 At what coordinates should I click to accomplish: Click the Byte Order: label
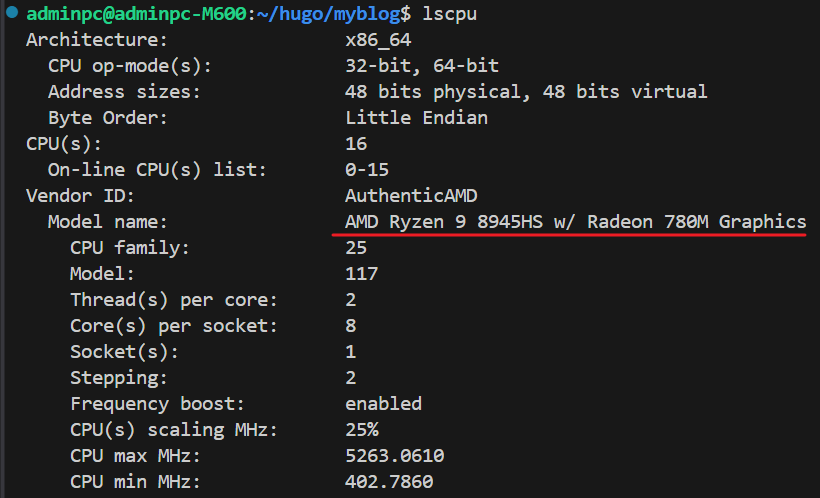pyautogui.click(x=108, y=118)
